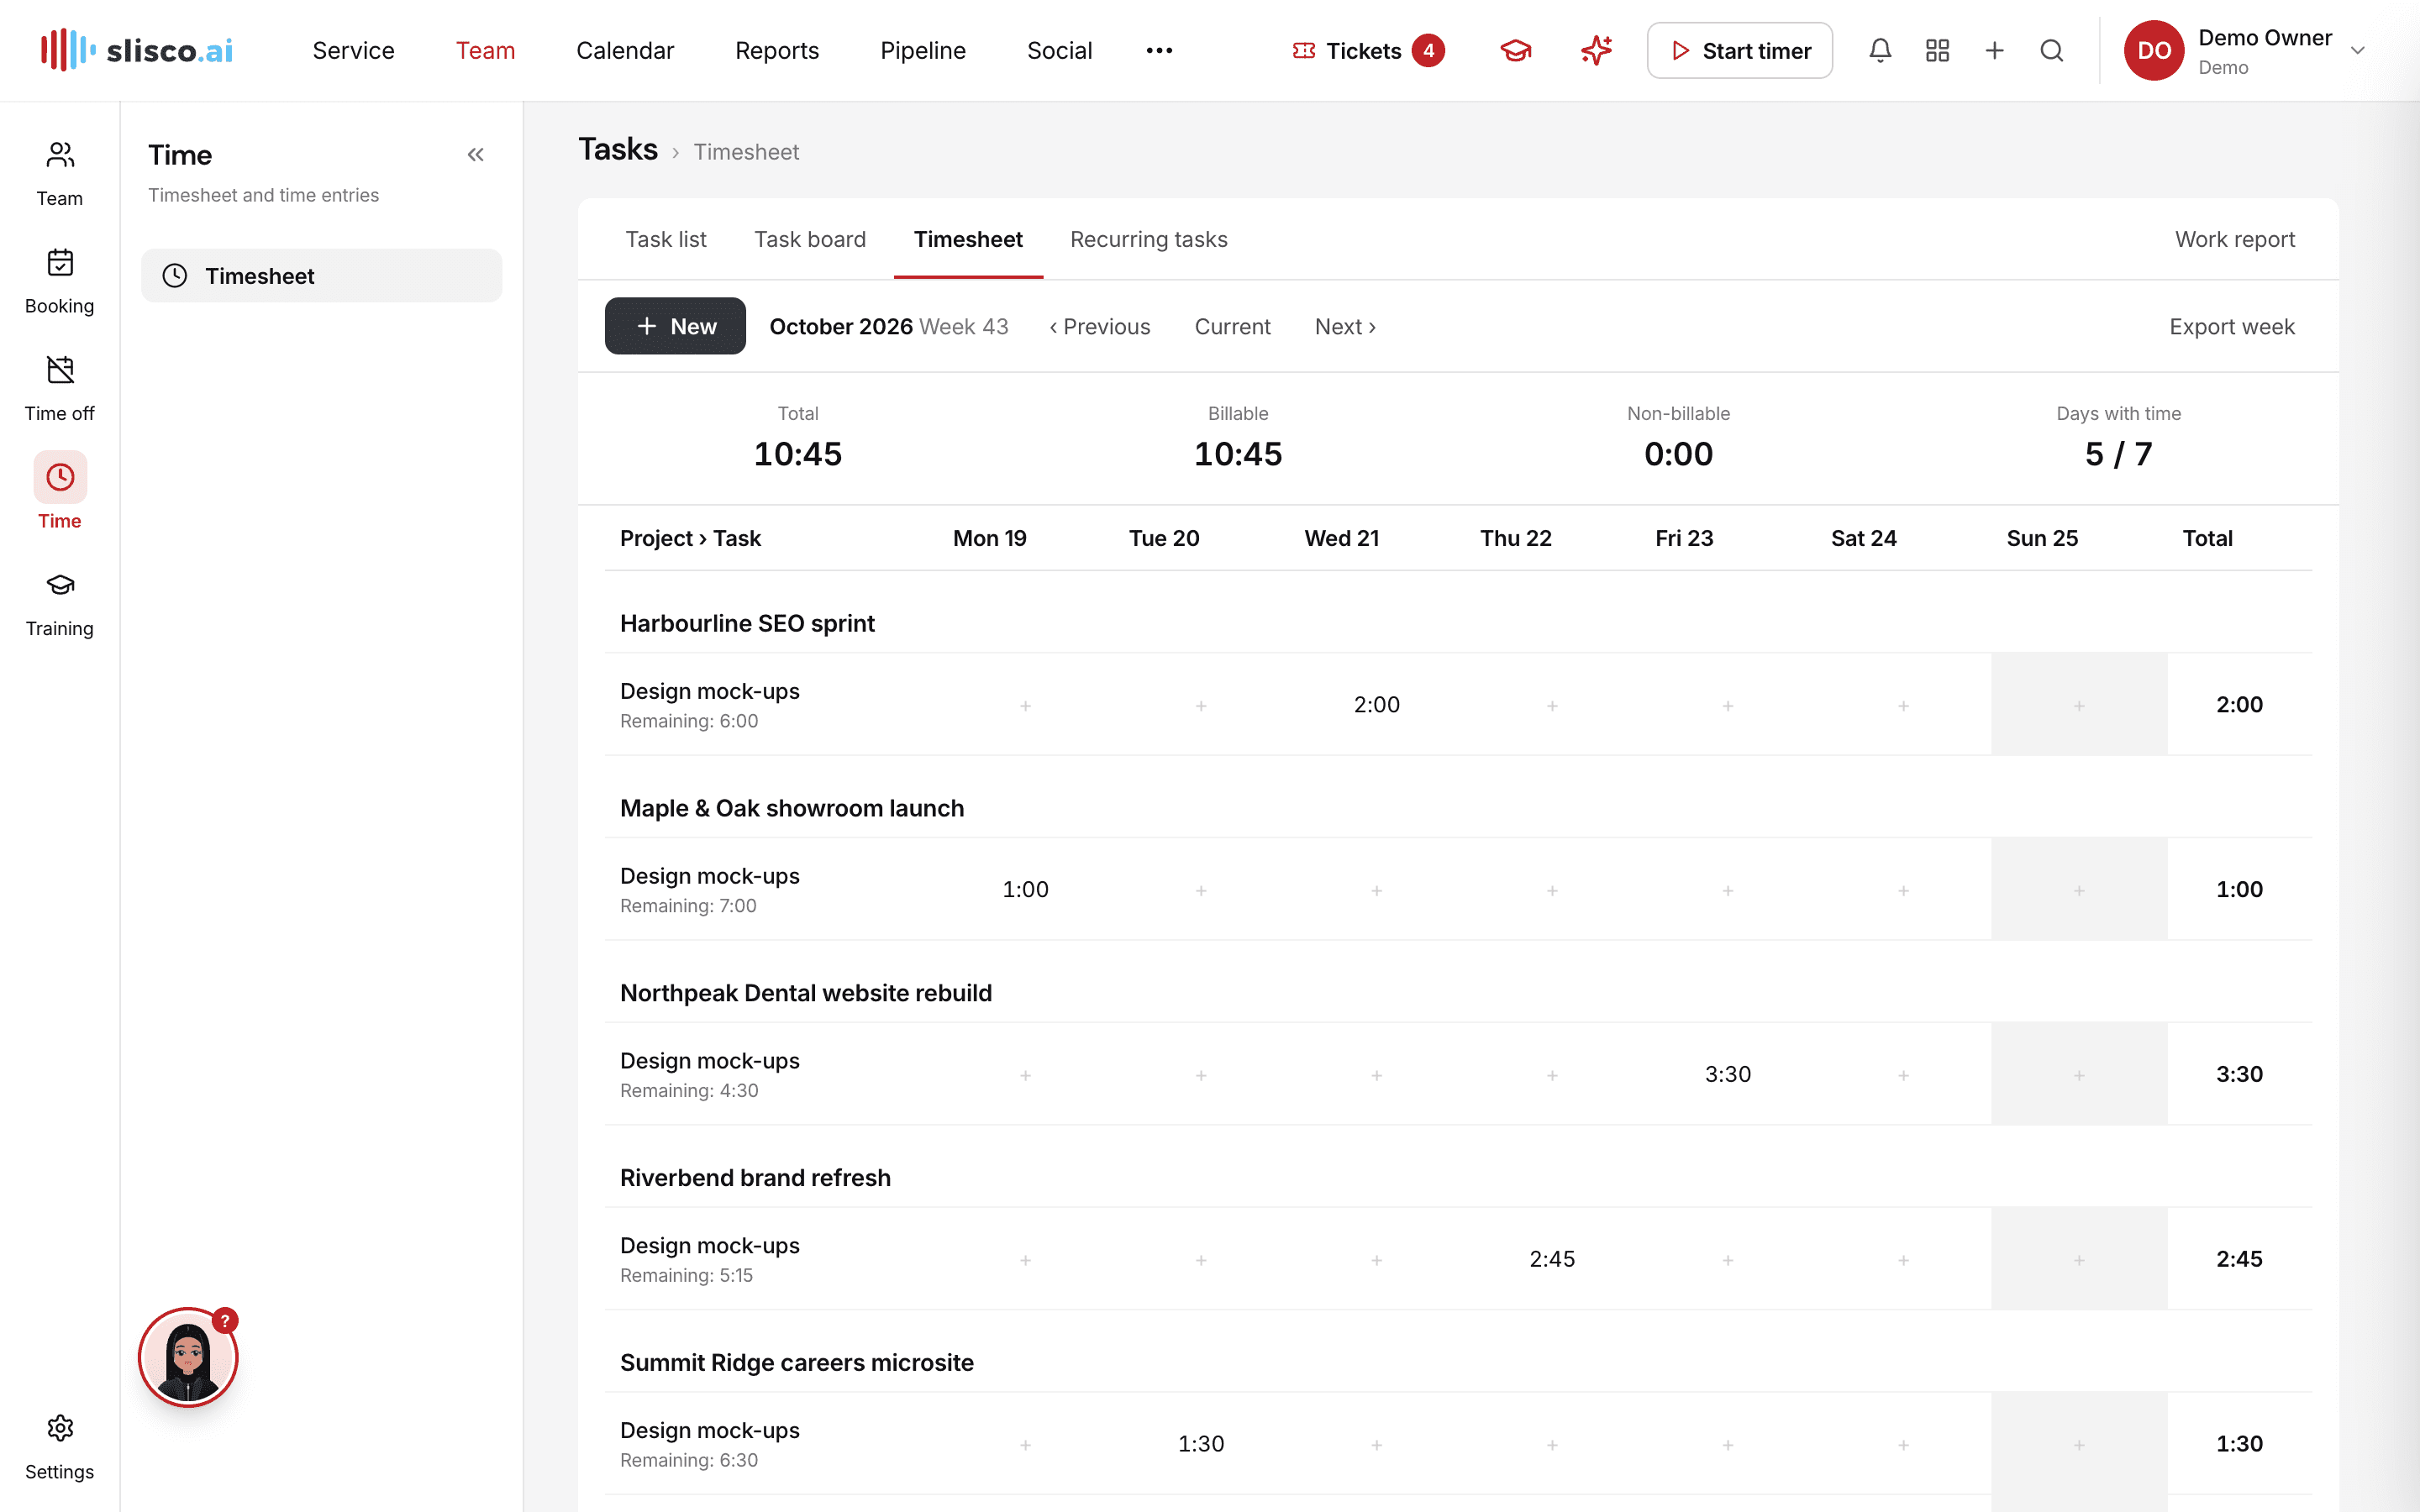The width and height of the screenshot is (2420, 1512).
Task: Switch to the Task list tab
Action: point(666,239)
